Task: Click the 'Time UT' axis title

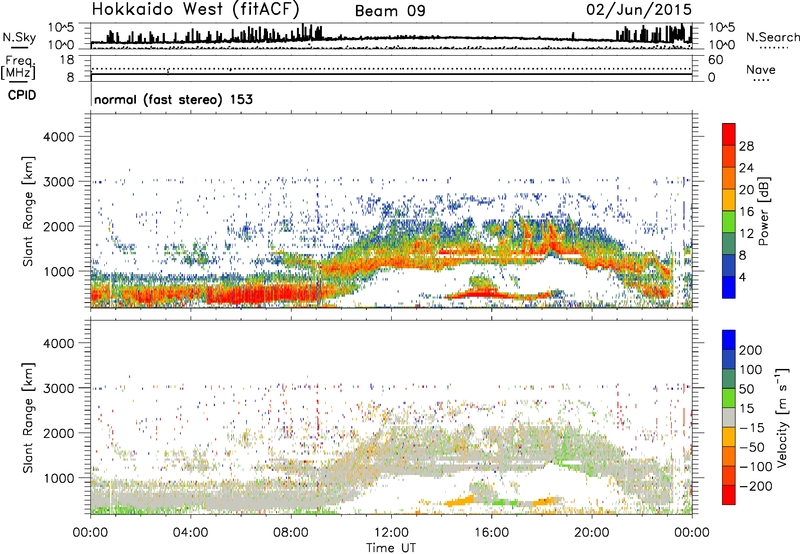Action: pyautogui.click(x=391, y=547)
